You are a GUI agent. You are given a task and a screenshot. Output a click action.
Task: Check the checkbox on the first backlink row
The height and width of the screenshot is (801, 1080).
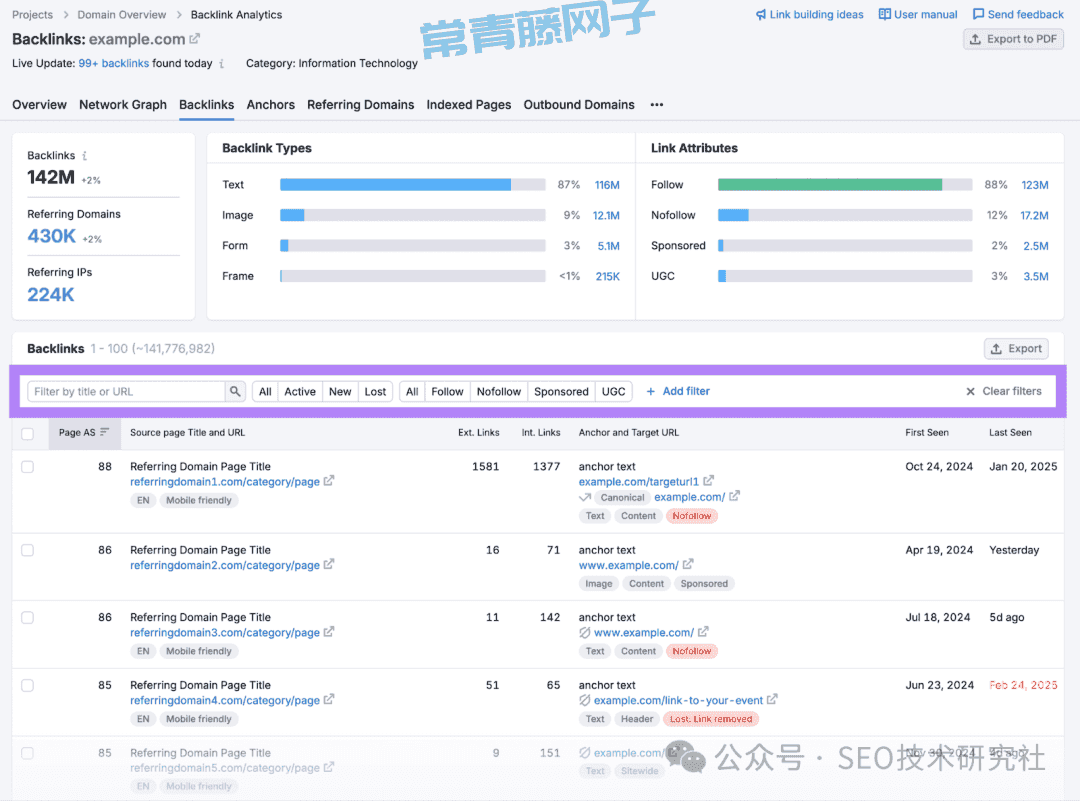point(27,466)
